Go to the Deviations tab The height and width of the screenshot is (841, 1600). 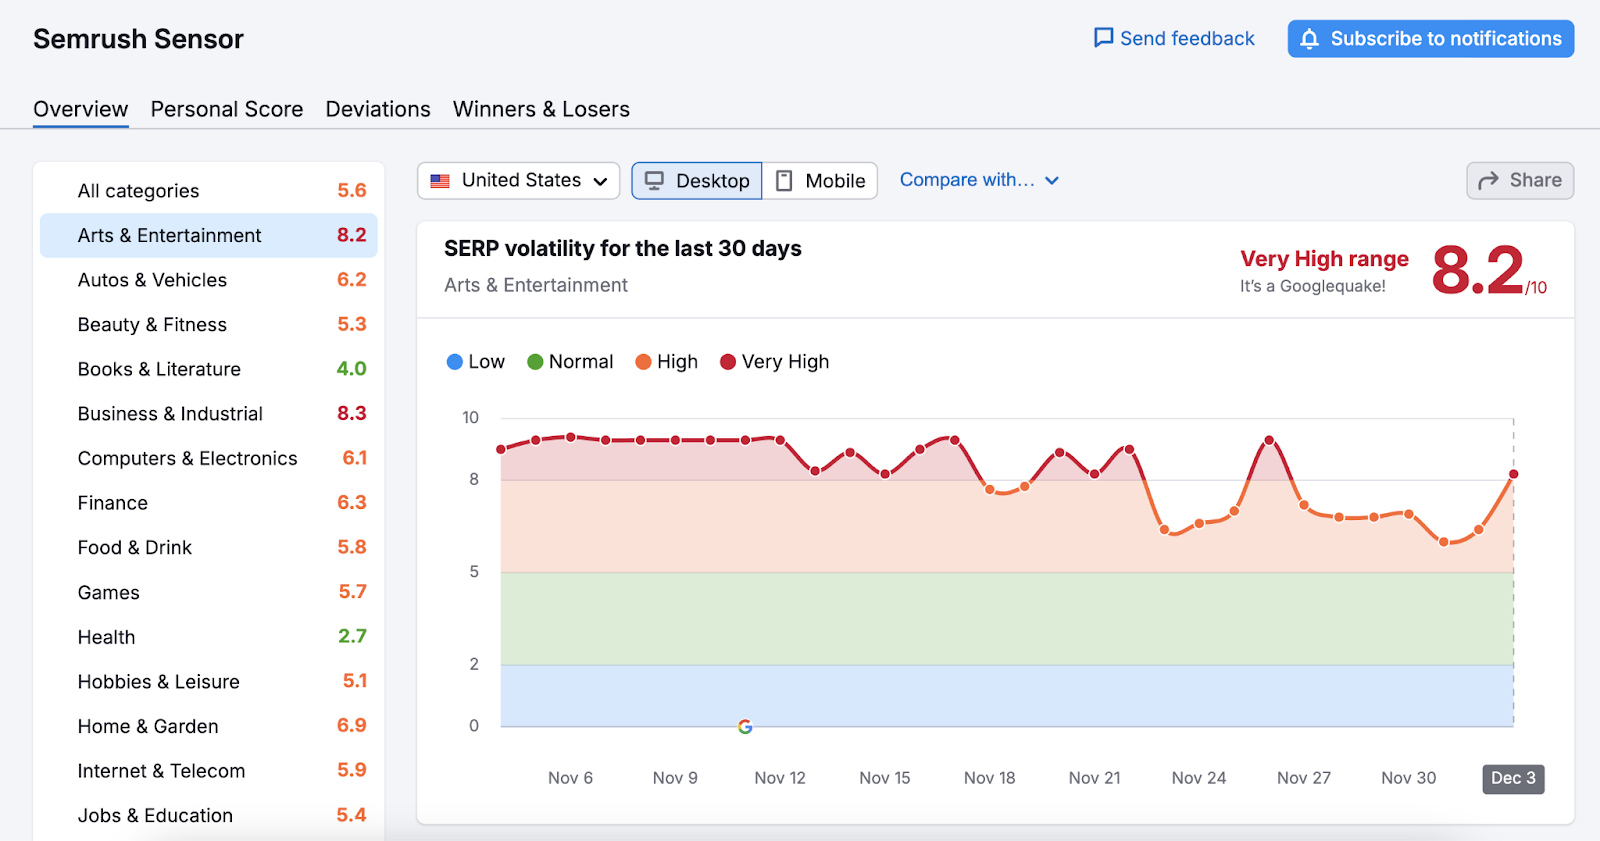pos(378,109)
